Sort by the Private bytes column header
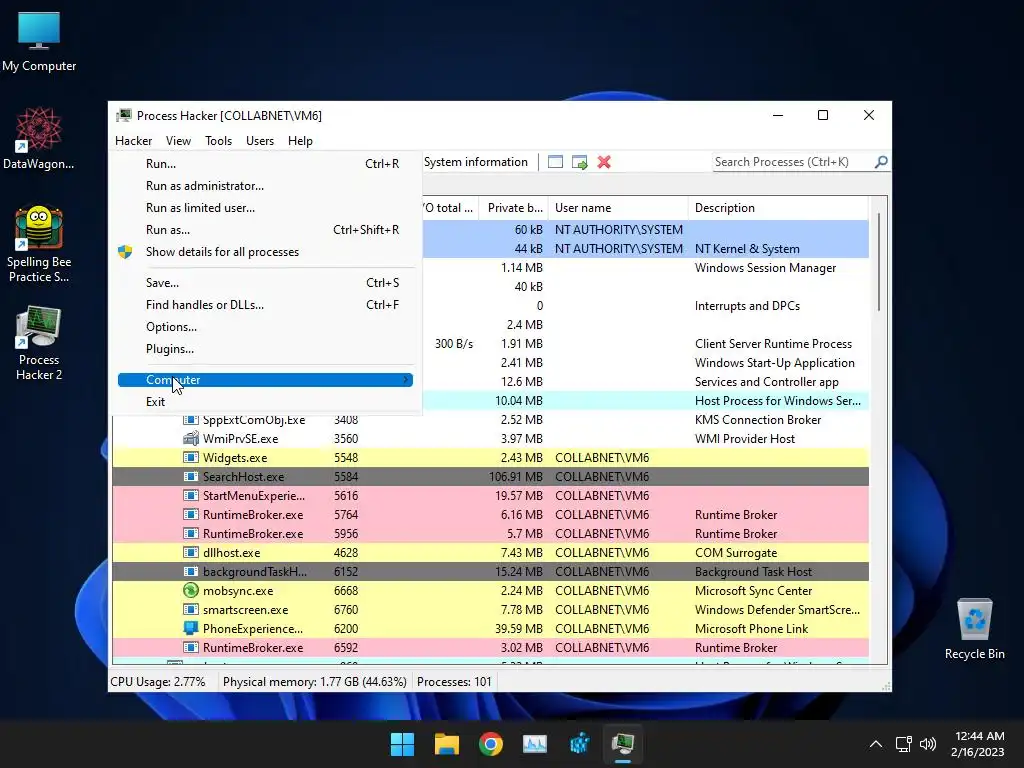 (514, 208)
